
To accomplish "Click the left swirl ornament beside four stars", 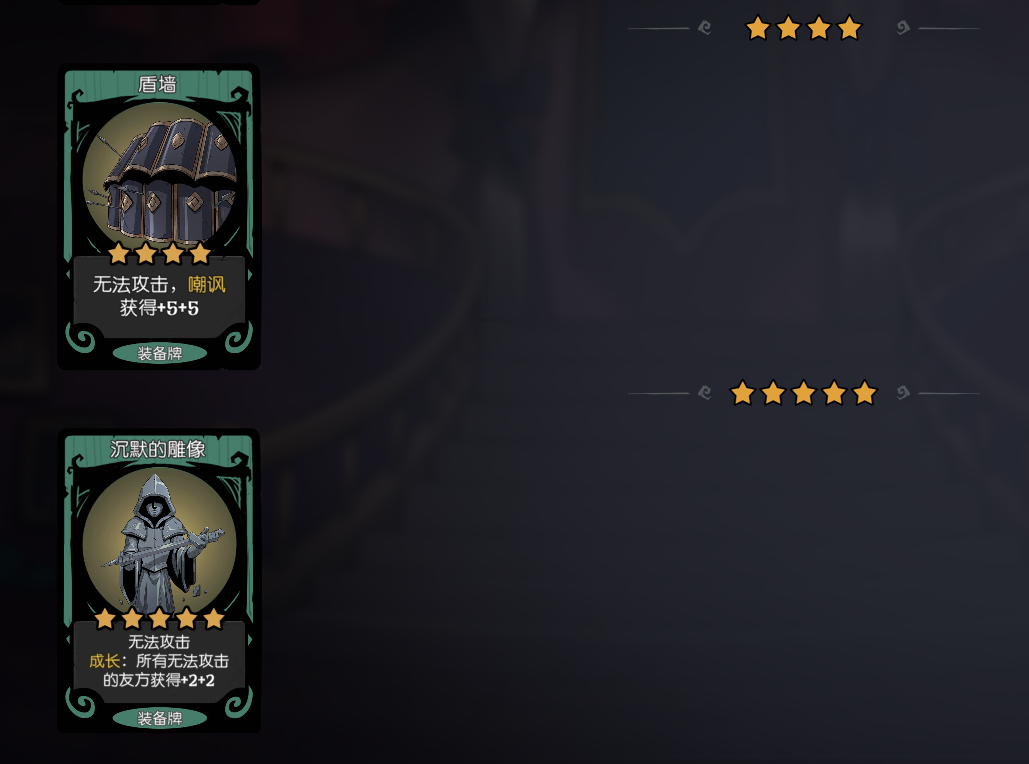I will (x=705, y=28).
